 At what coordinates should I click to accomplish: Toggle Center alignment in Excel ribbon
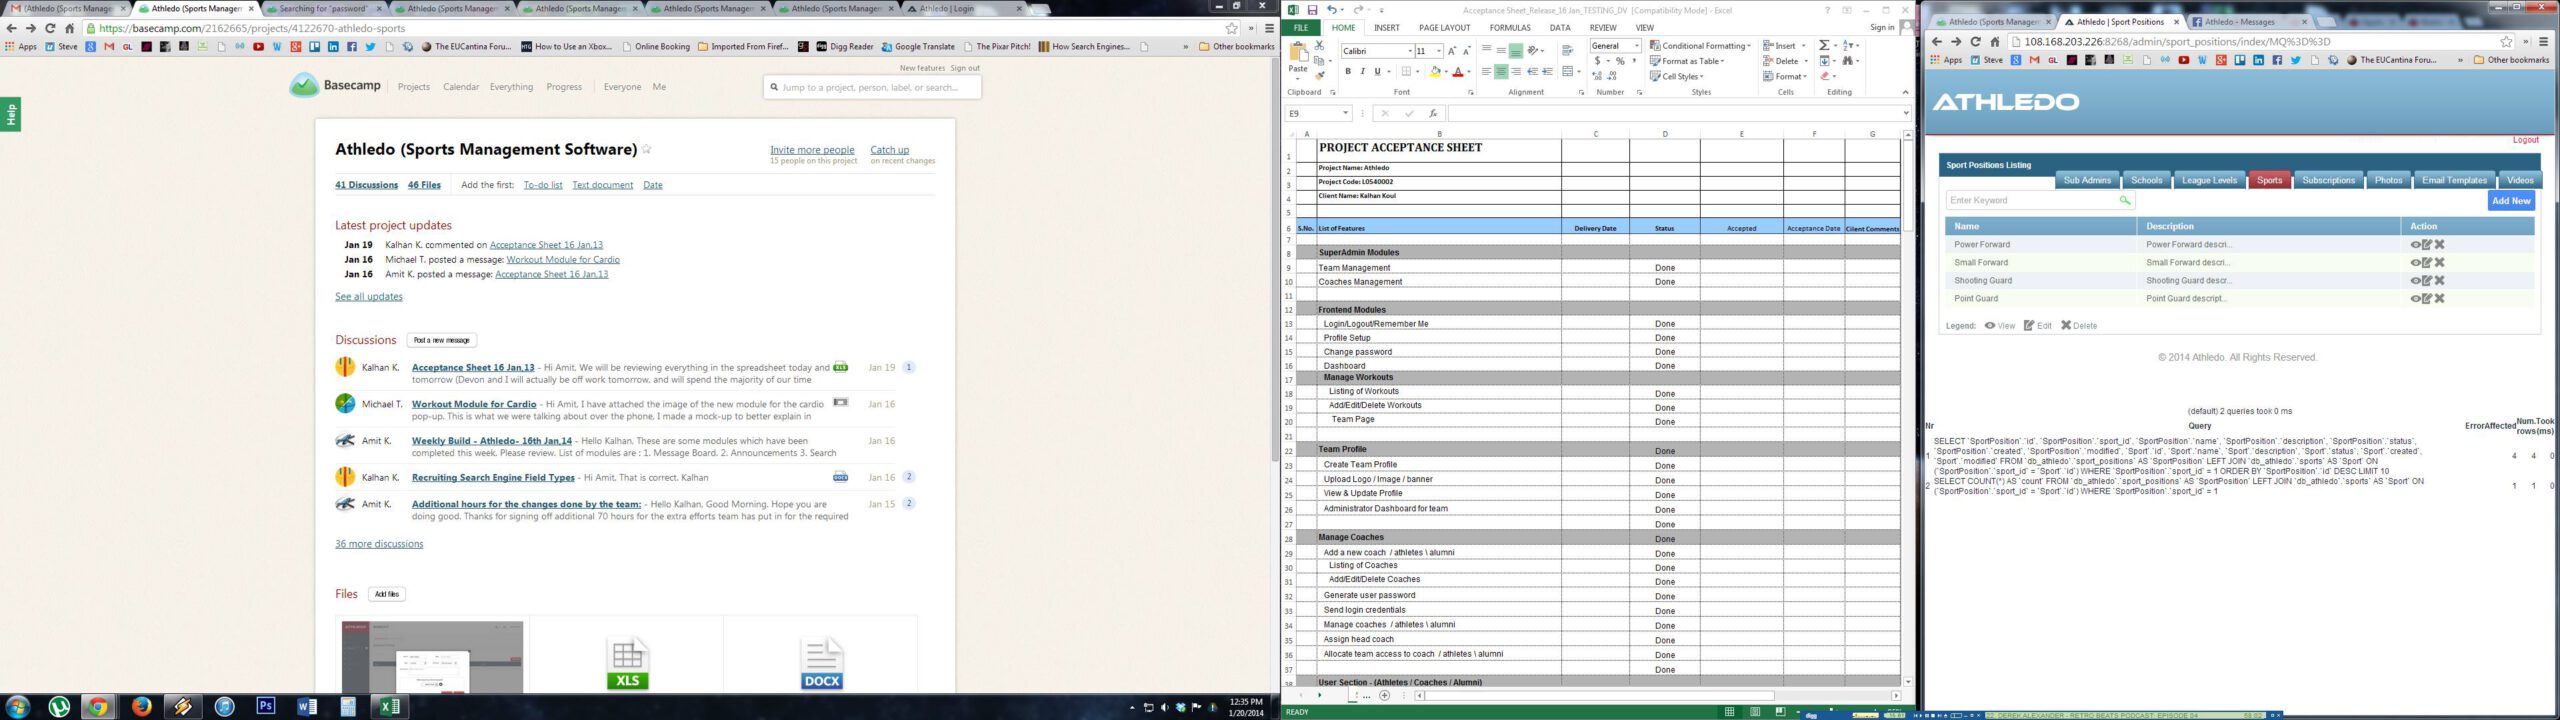1501,72
